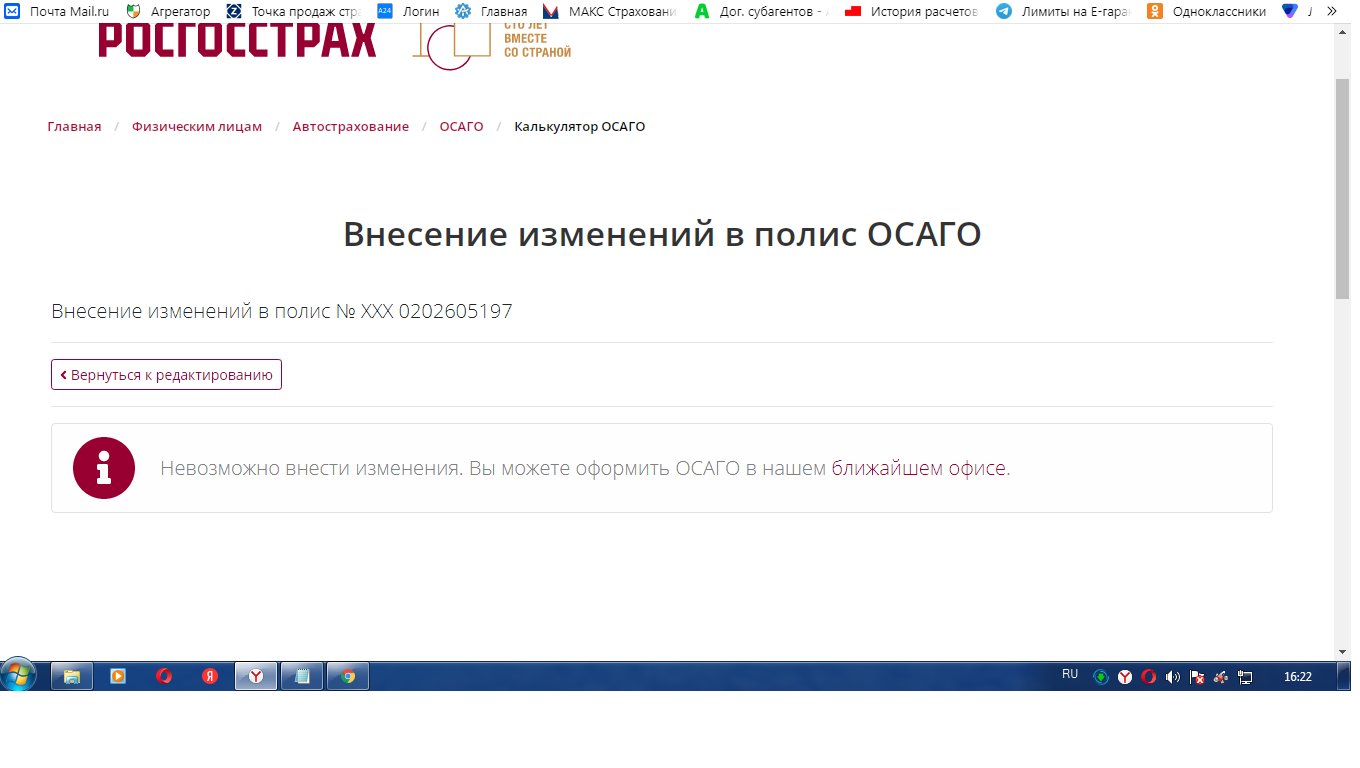Navigate to Физическим лицам breadcrumb
The width and height of the screenshot is (1360, 768).
pyautogui.click(x=197, y=127)
